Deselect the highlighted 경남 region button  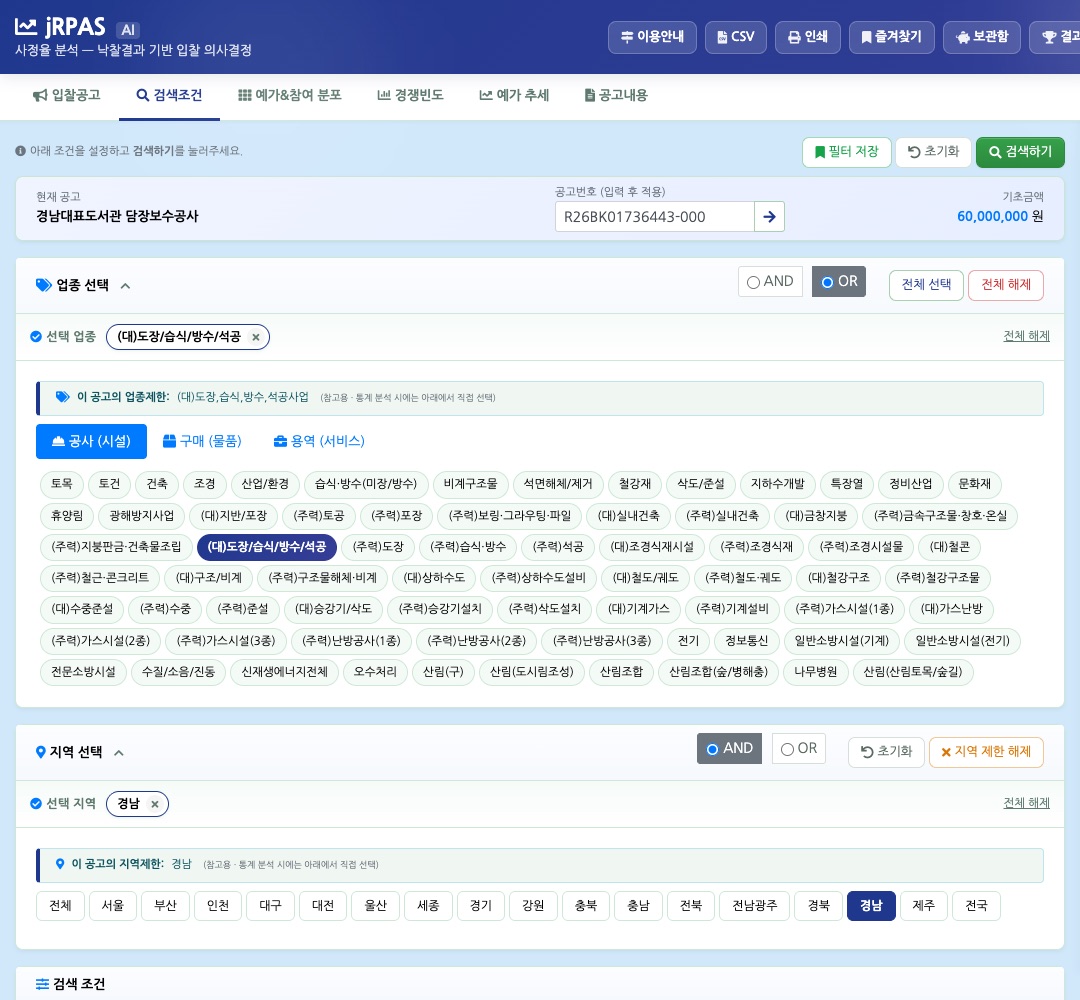[x=871, y=906]
